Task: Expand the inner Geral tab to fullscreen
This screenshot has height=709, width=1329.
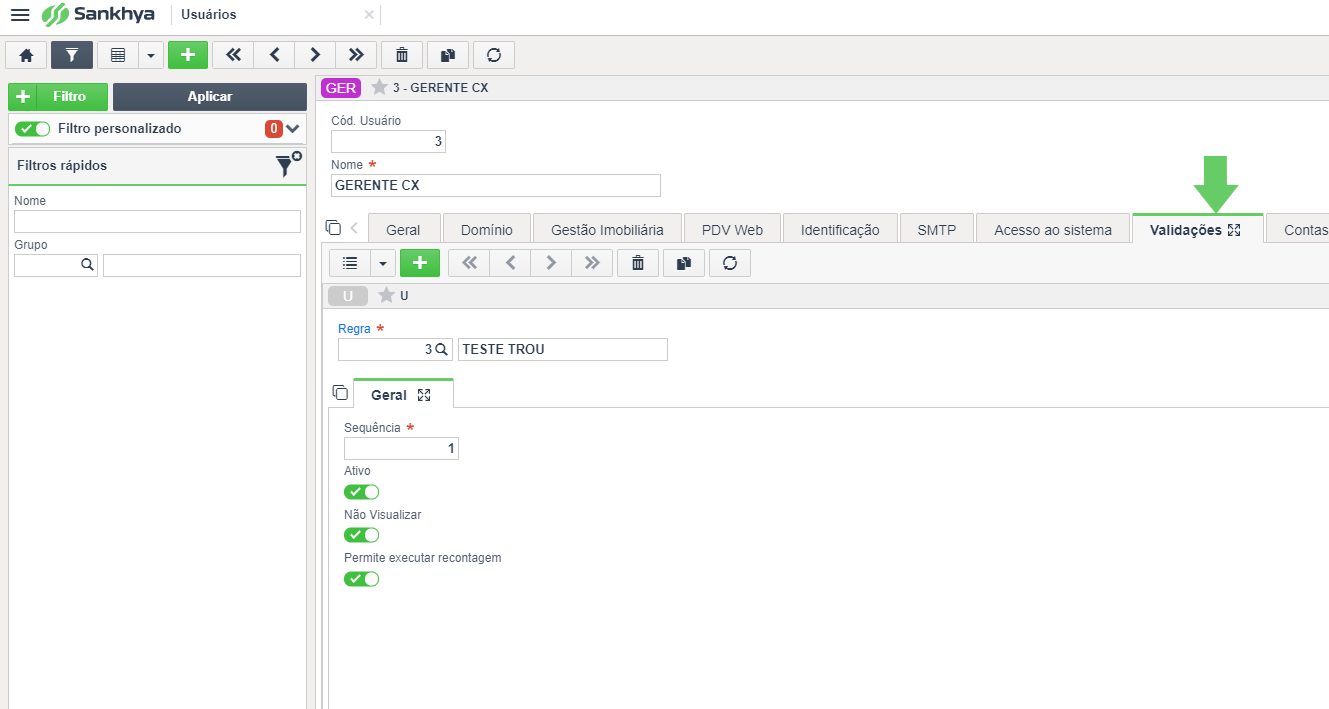Action: [x=424, y=395]
